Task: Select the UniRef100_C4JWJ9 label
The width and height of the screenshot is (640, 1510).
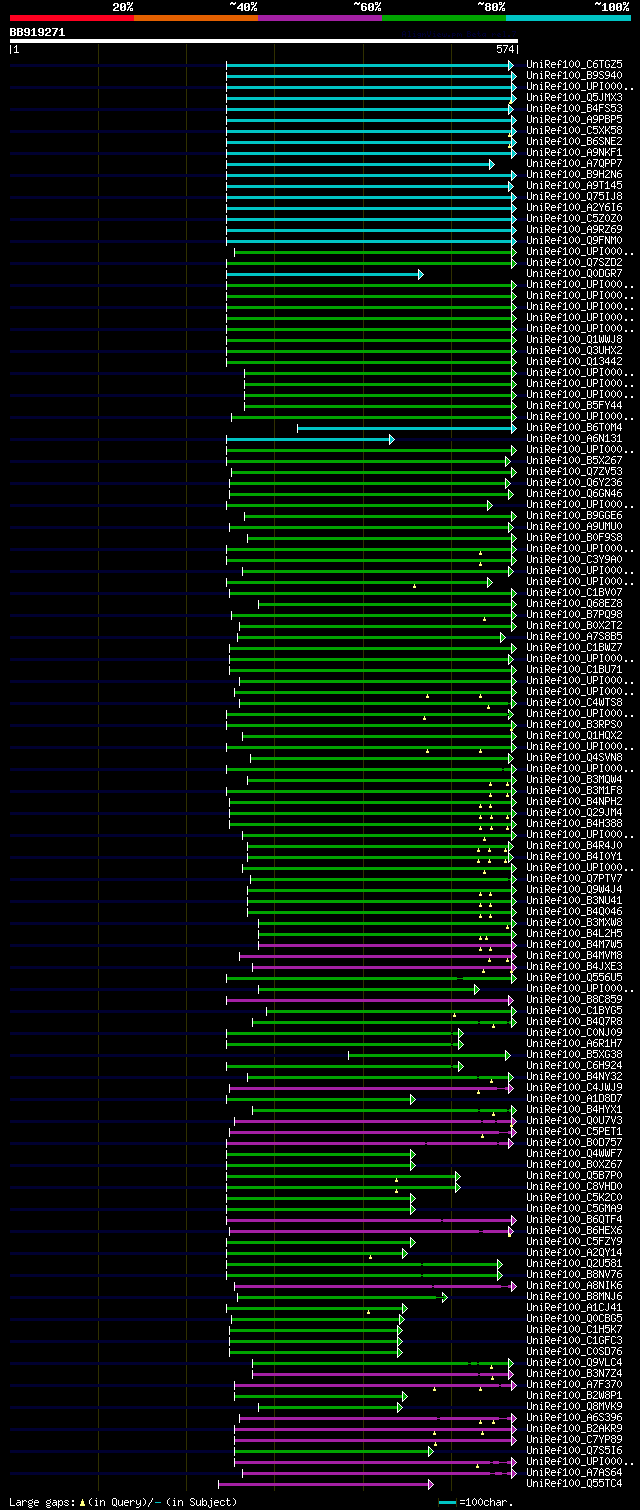Action: coord(574,1087)
